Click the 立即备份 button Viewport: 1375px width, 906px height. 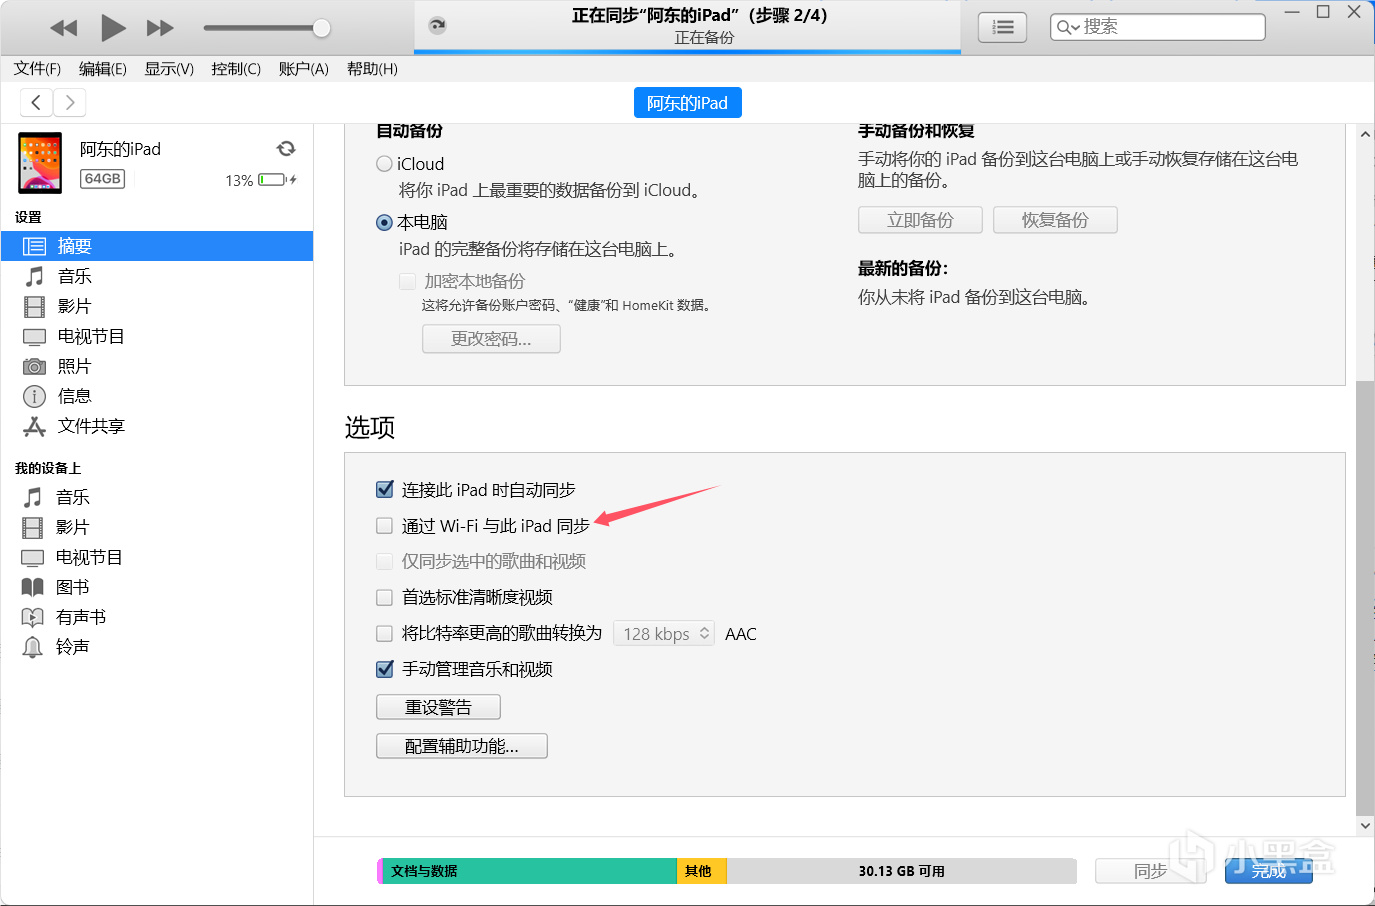click(x=920, y=220)
